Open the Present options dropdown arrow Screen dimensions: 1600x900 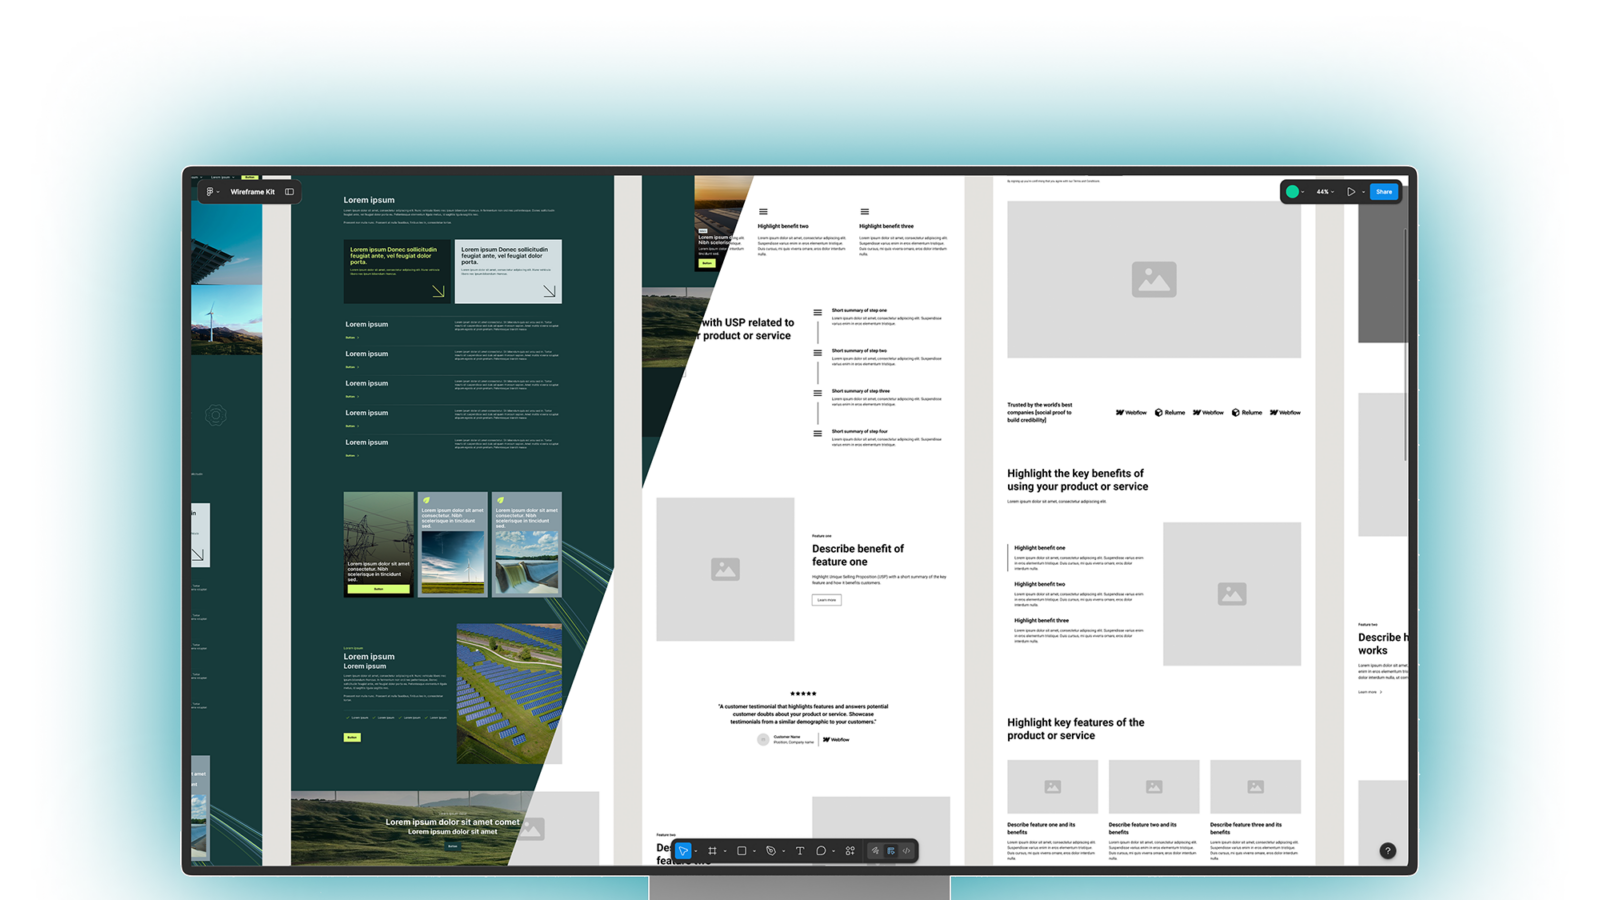(1363, 192)
